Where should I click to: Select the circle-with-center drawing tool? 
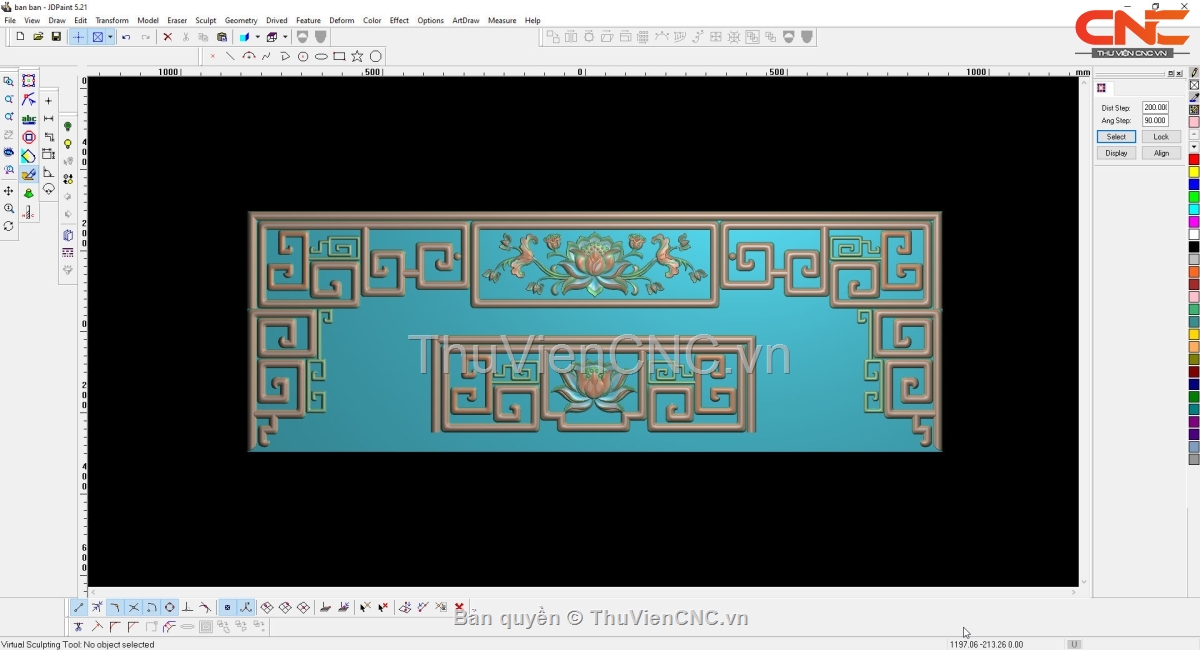click(x=303, y=57)
